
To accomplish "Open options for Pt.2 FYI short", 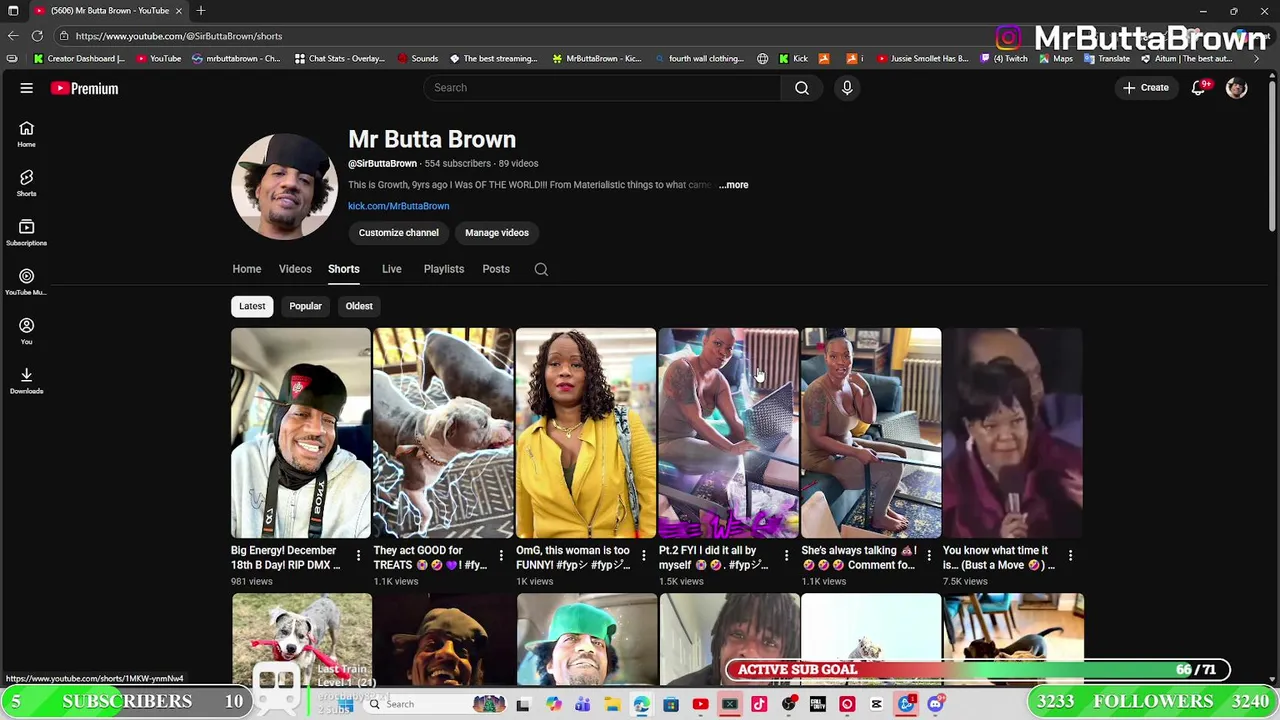I will point(786,555).
